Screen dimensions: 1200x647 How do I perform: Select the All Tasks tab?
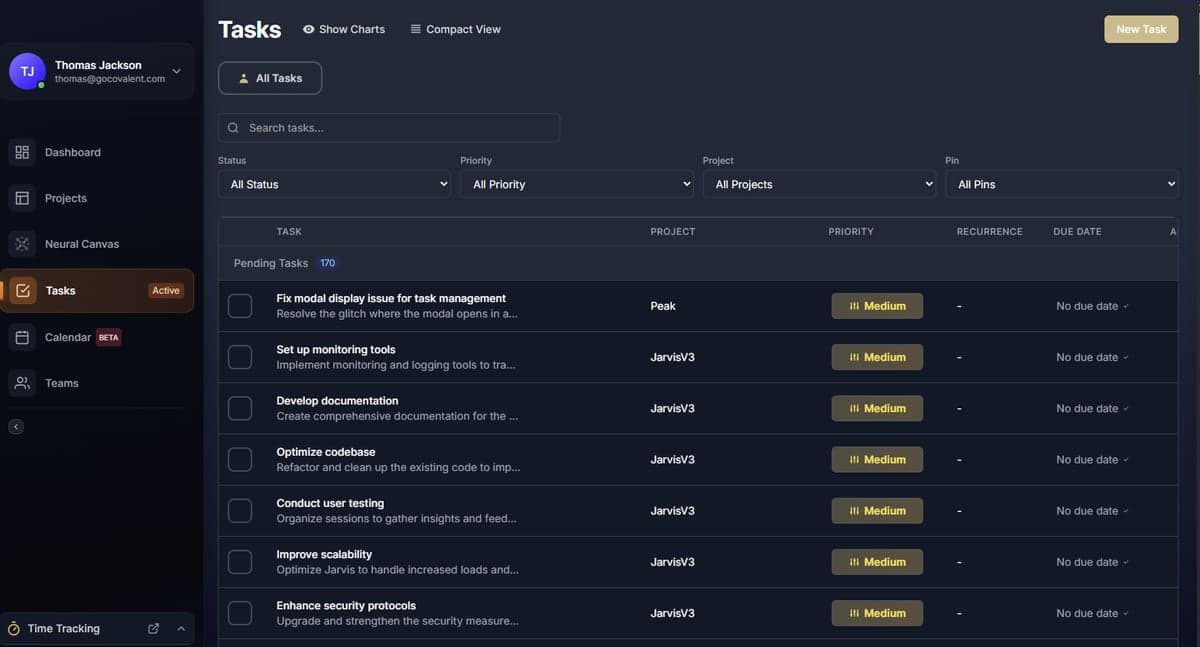pos(270,78)
